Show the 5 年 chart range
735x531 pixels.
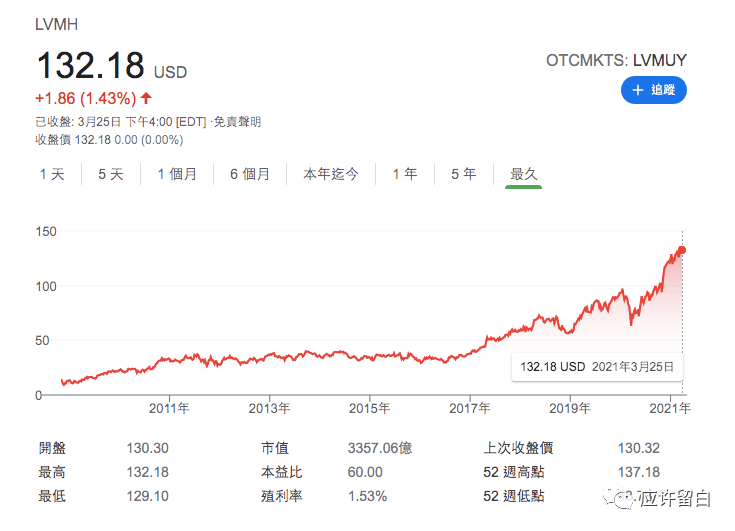(464, 174)
